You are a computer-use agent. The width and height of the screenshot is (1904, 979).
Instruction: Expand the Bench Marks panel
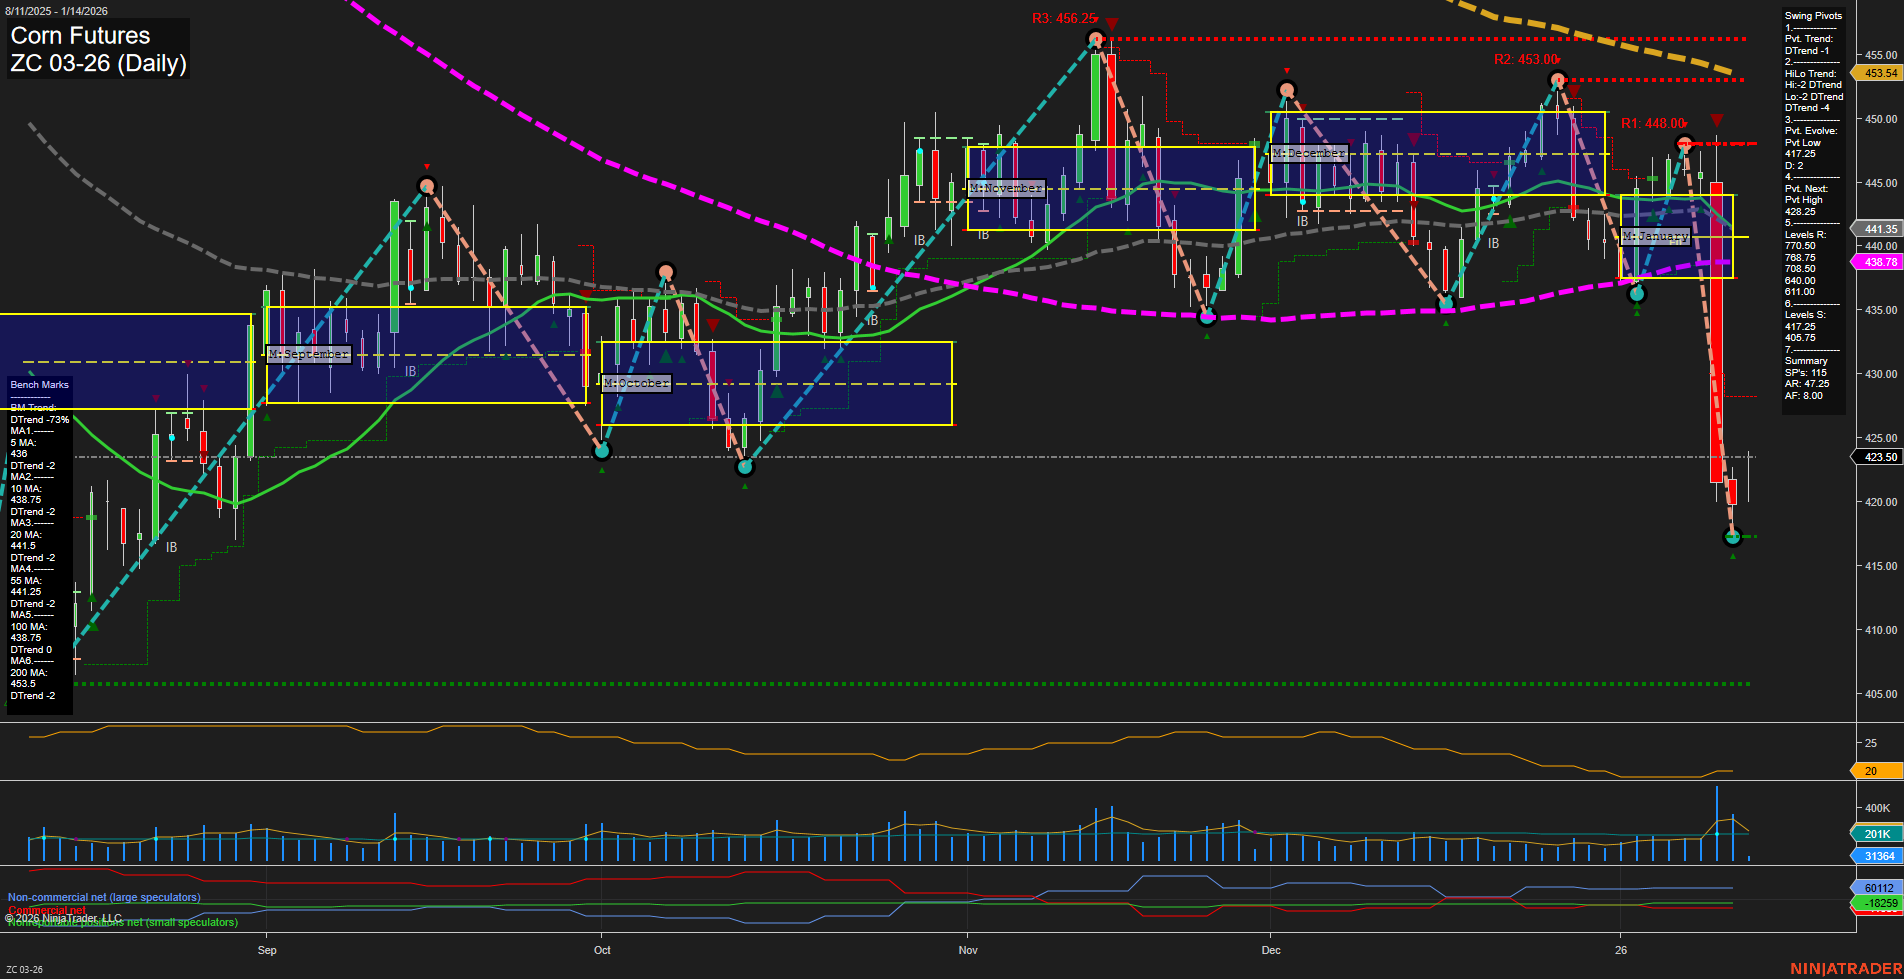tap(38, 384)
